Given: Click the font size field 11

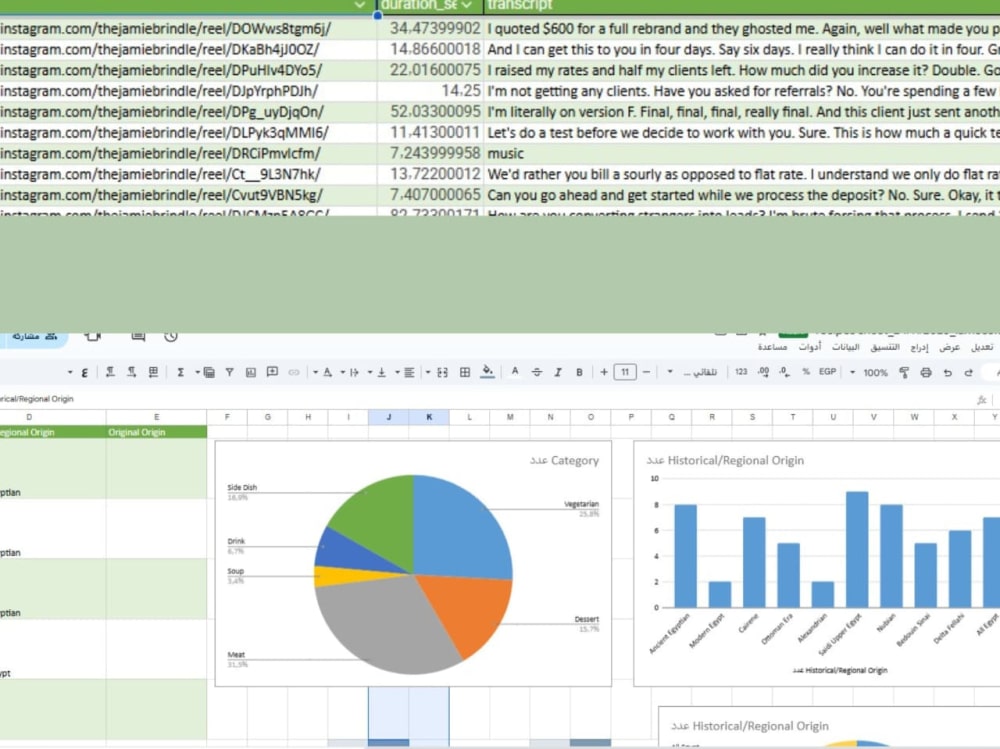Looking at the screenshot, I should coord(625,372).
